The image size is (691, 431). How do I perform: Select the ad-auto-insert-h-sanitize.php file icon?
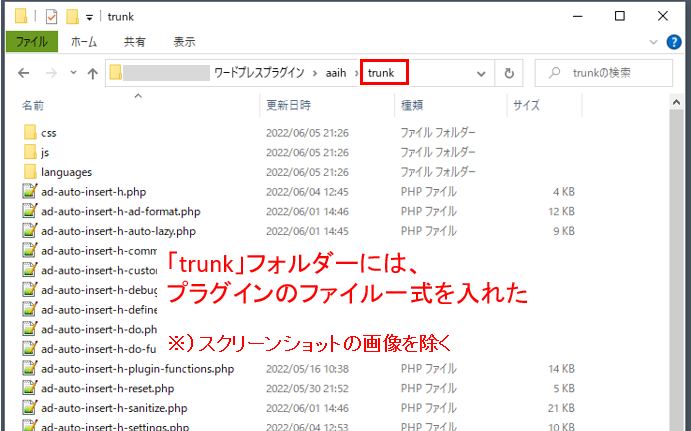tap(30, 408)
